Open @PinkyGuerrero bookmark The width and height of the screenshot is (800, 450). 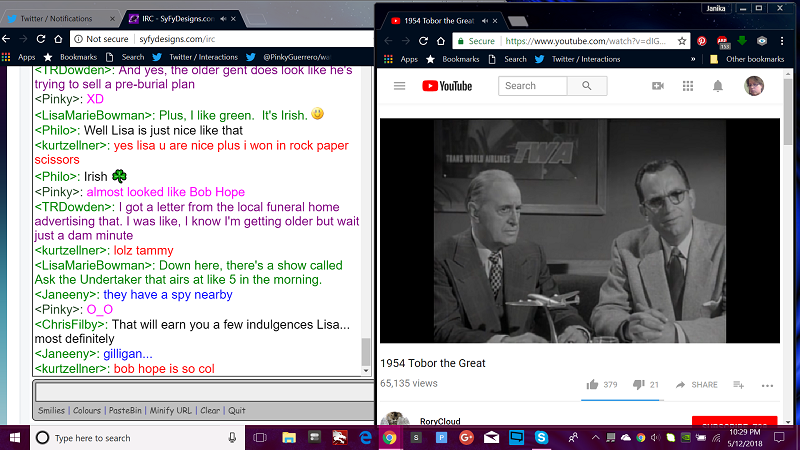click(288, 57)
